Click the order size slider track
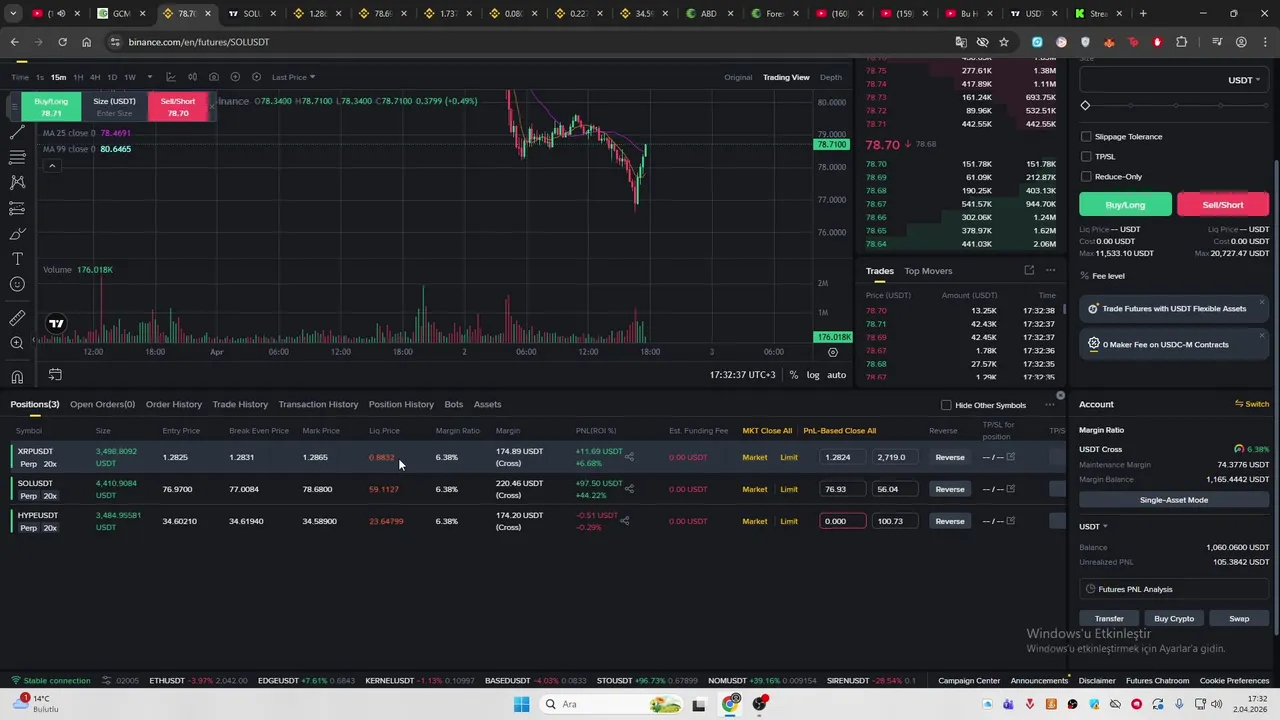This screenshot has width=1280, height=720. tap(1176, 106)
